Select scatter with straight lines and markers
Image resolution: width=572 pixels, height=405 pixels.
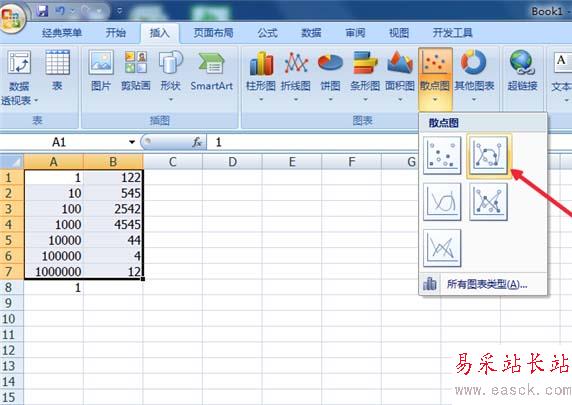click(x=488, y=202)
